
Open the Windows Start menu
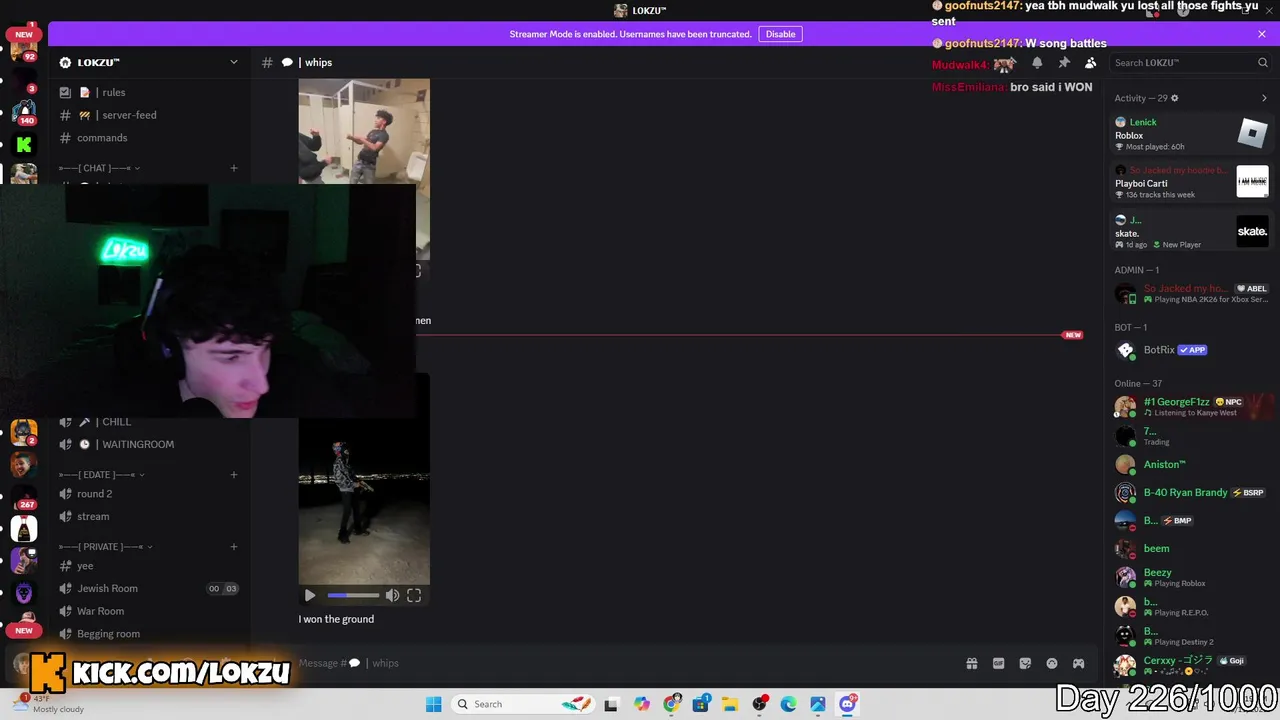[x=433, y=704]
